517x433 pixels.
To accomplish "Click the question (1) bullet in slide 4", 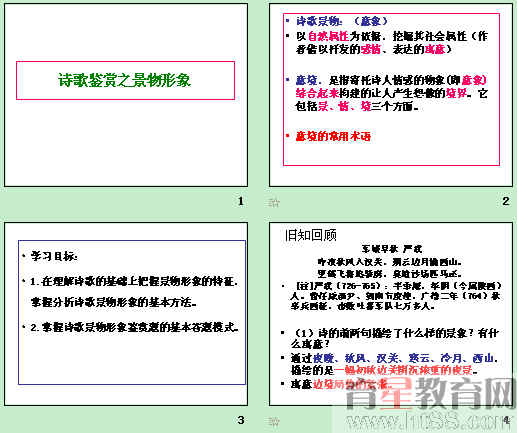I will coord(394,338).
